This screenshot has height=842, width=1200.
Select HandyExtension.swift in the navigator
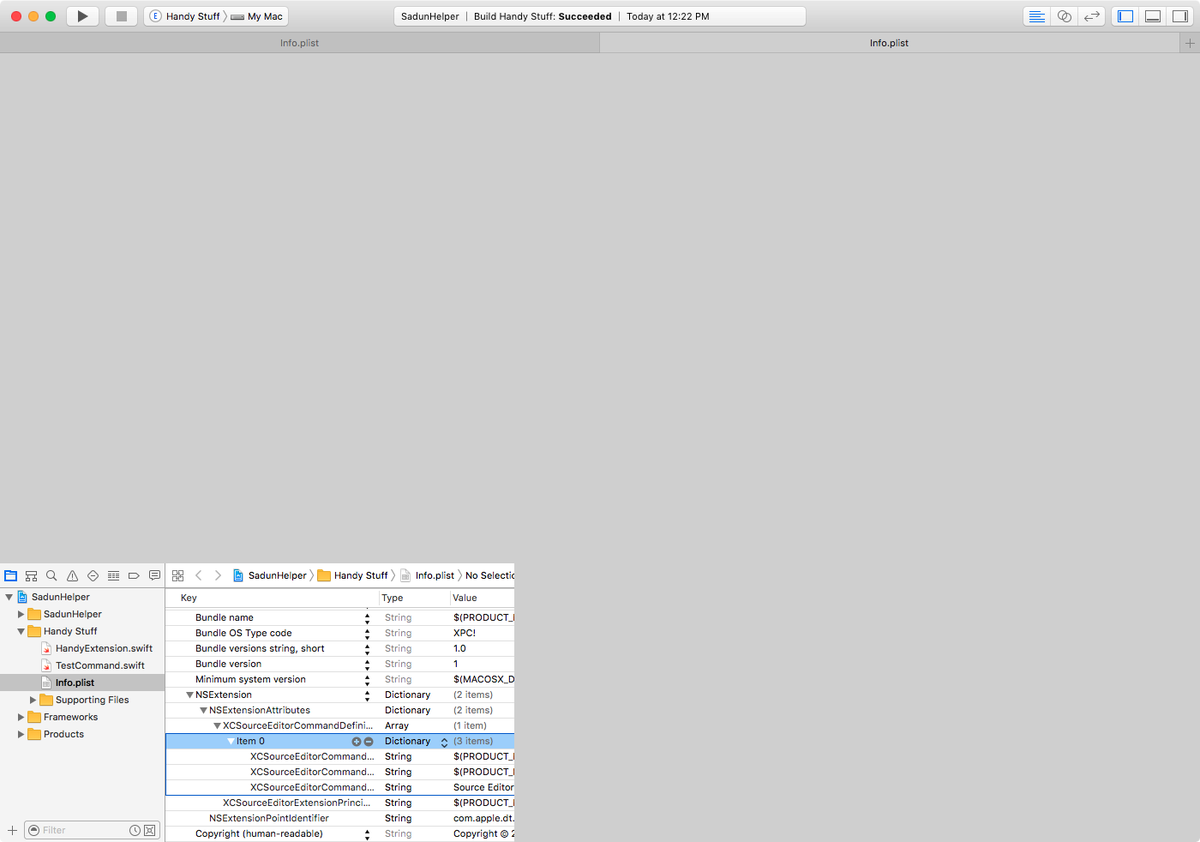(x=104, y=648)
